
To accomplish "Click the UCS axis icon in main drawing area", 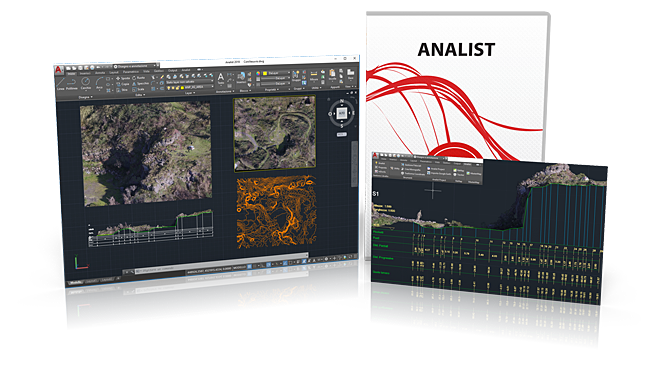I will click(81, 262).
